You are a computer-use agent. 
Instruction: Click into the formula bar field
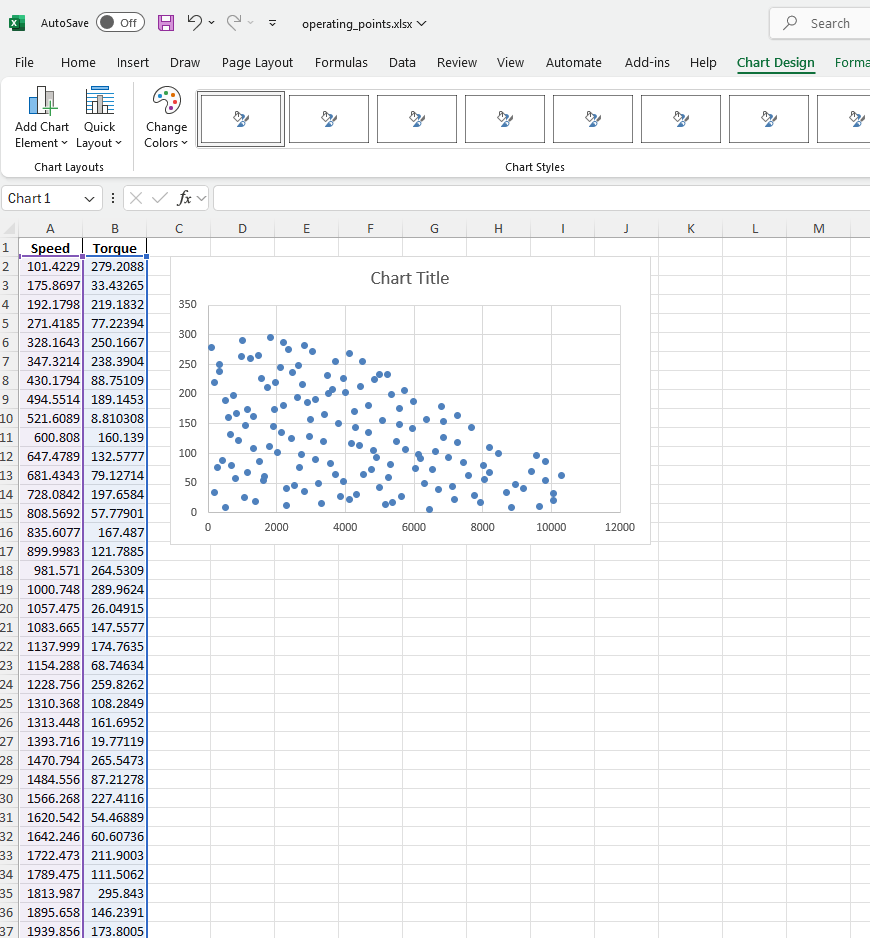pos(541,198)
